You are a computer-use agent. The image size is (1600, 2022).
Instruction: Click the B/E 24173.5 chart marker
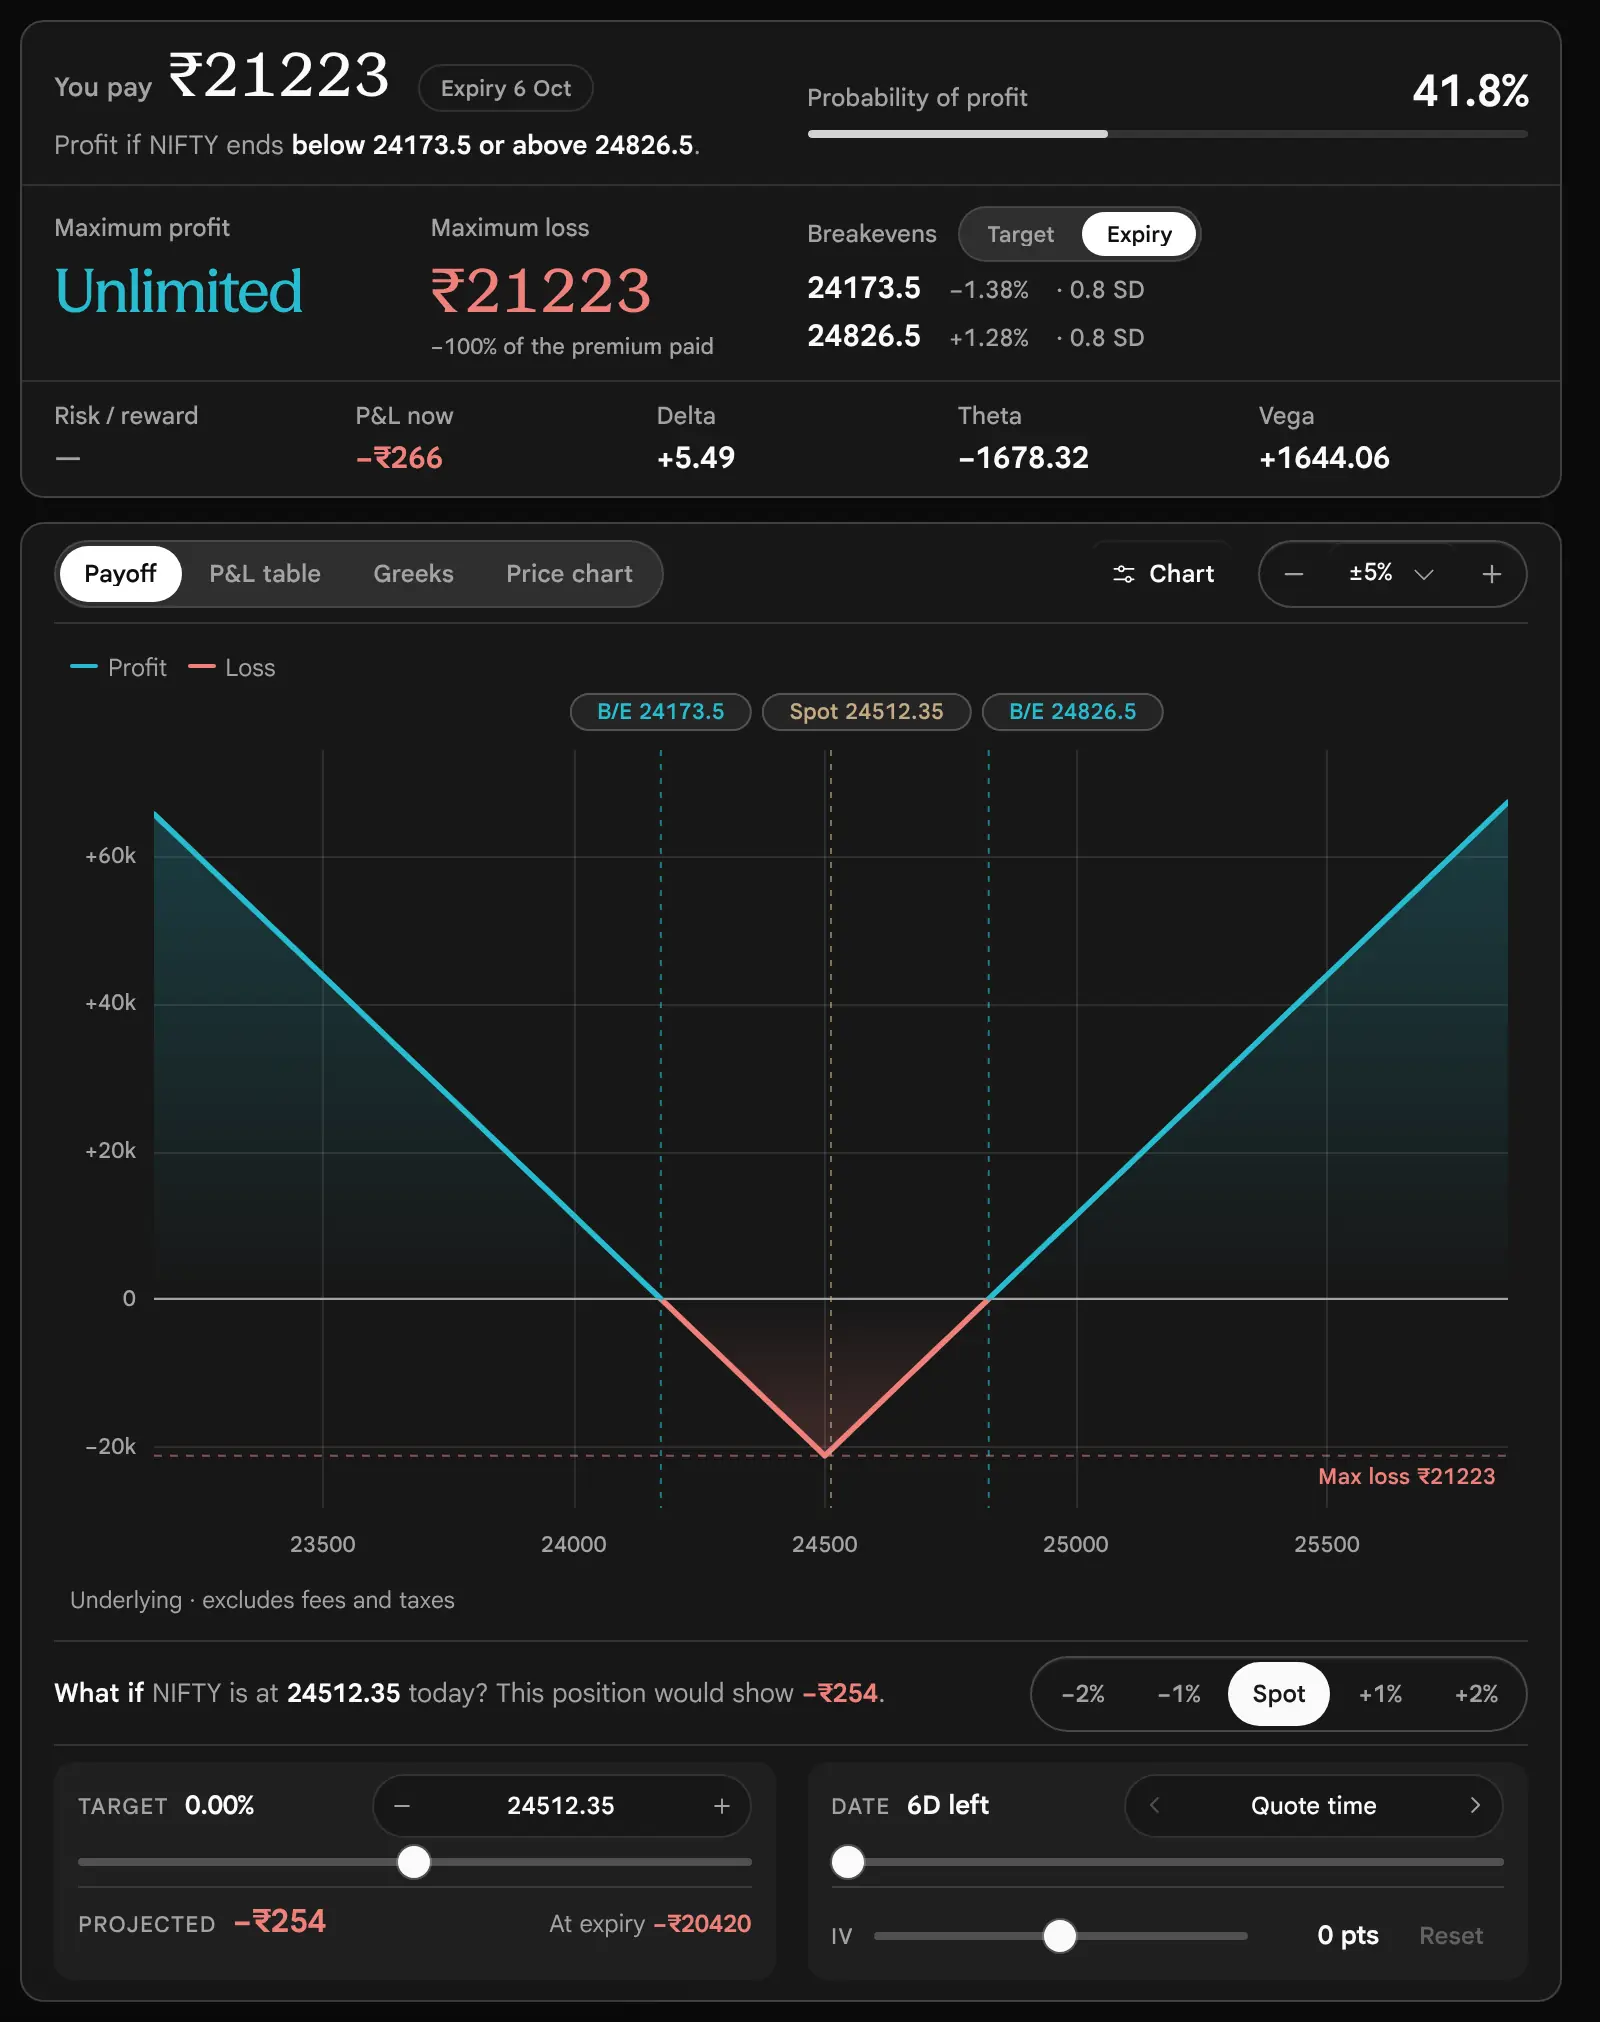(661, 712)
